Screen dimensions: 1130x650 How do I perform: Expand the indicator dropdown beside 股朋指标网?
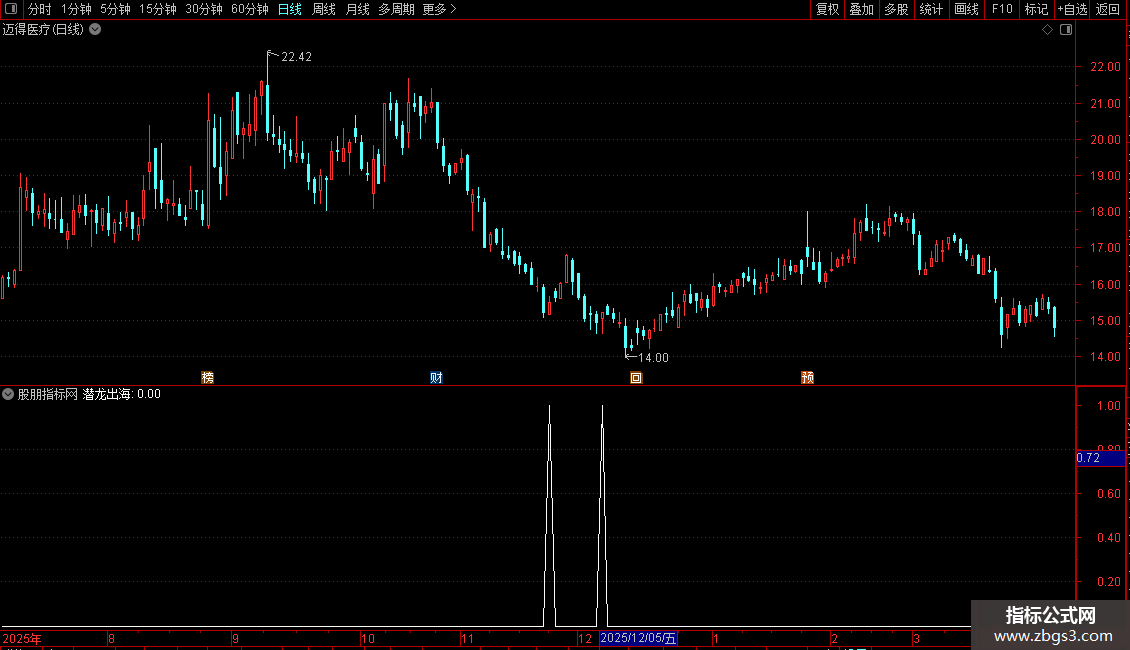(x=8, y=394)
